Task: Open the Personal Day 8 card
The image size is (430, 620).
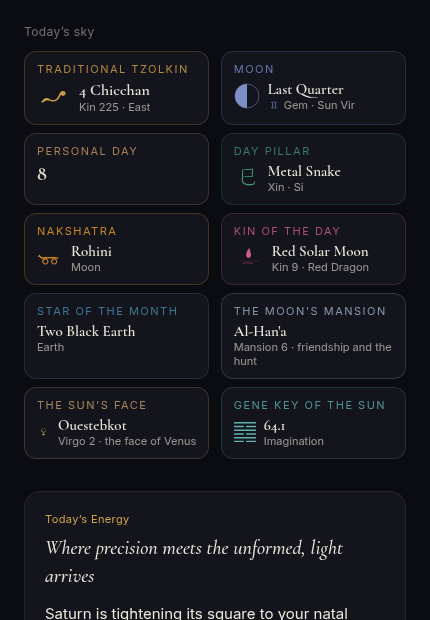Action: click(x=116, y=169)
